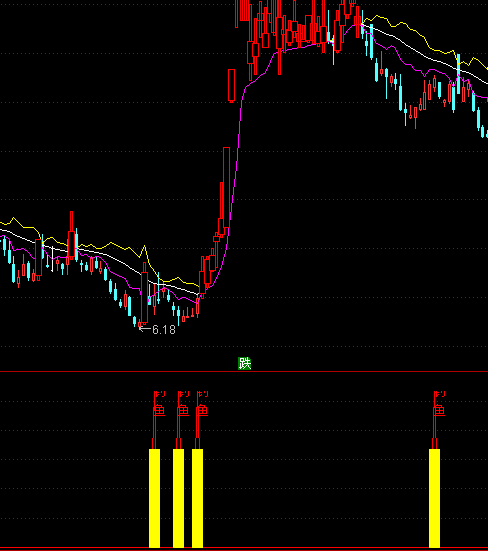Screen dimensions: 488x551
Task: Click the green 跌 marker icon
Action: 245,363
